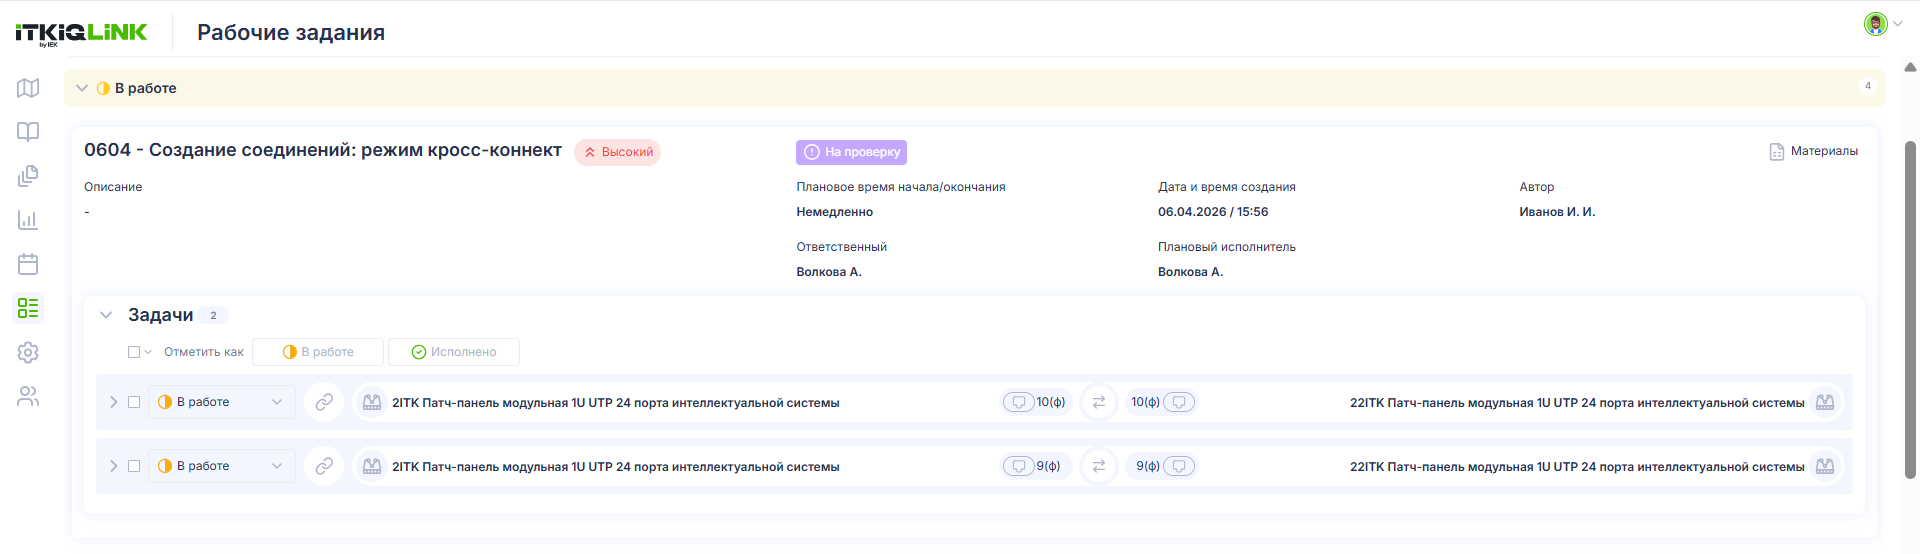
Task: Click the task title 0604 - Создание соединений
Action: (x=323, y=150)
